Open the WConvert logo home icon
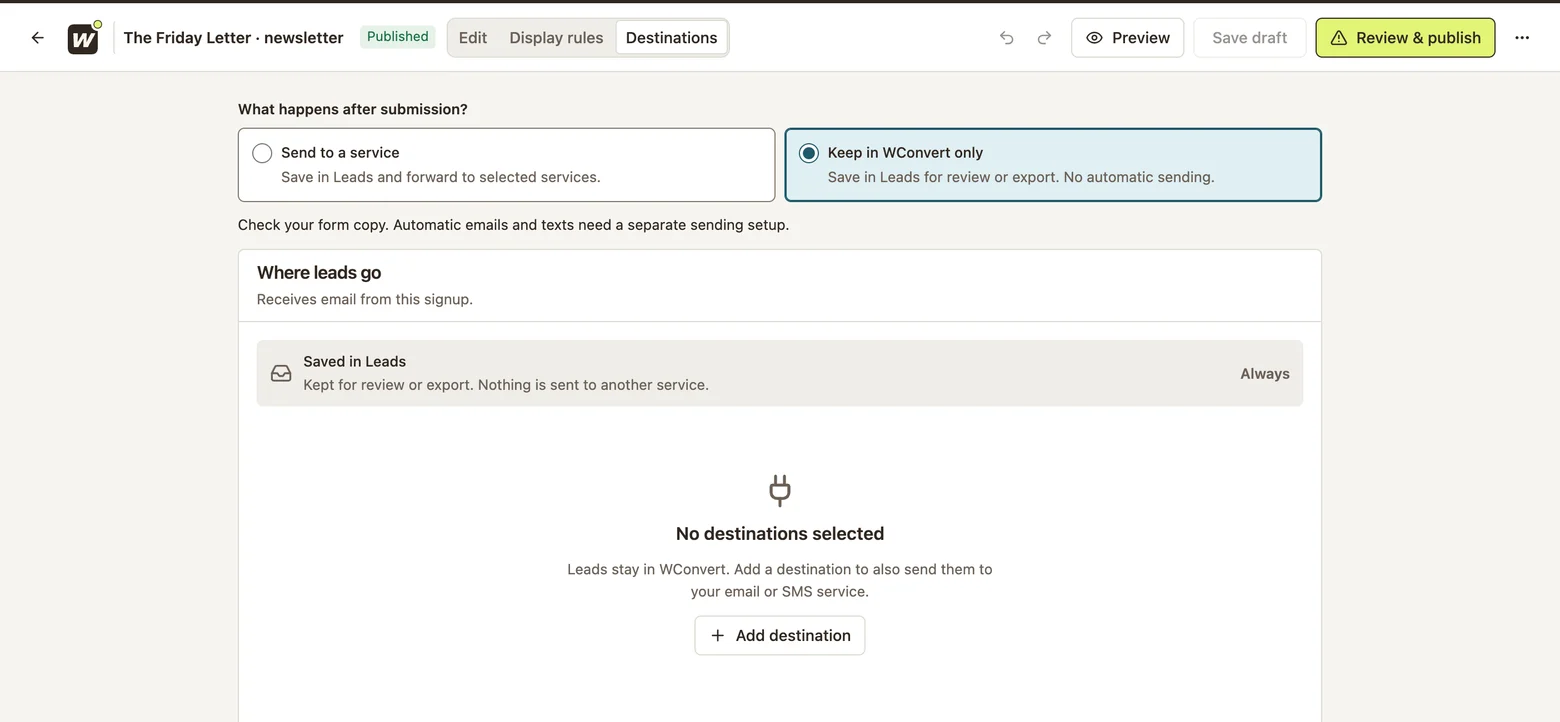Viewport: 1560px width, 722px height. pos(83,38)
